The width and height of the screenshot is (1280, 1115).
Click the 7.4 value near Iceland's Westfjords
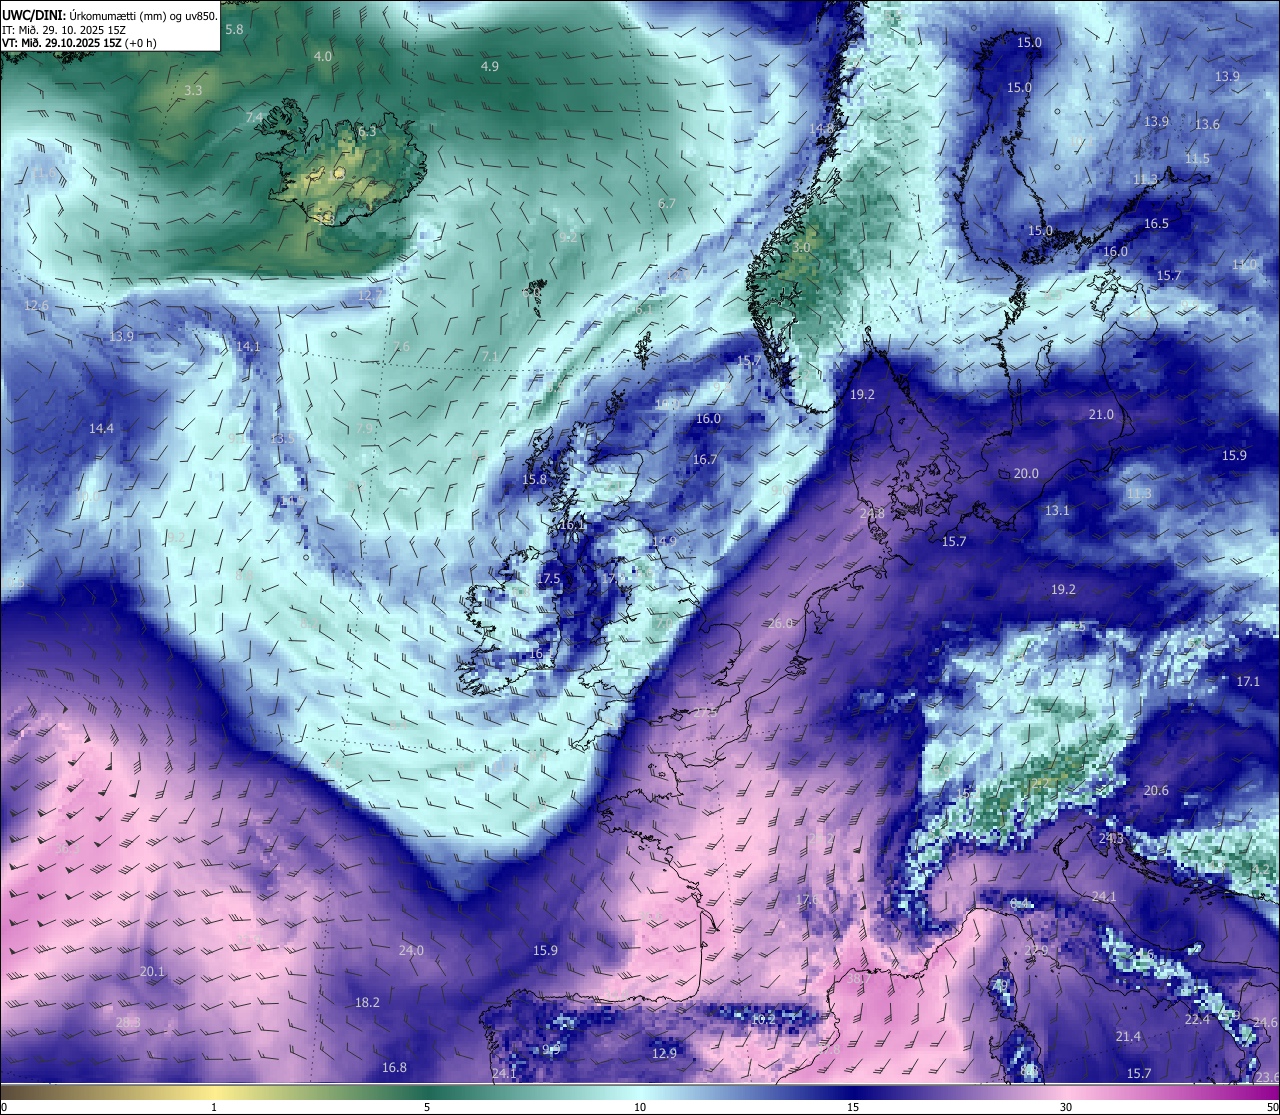(x=254, y=118)
